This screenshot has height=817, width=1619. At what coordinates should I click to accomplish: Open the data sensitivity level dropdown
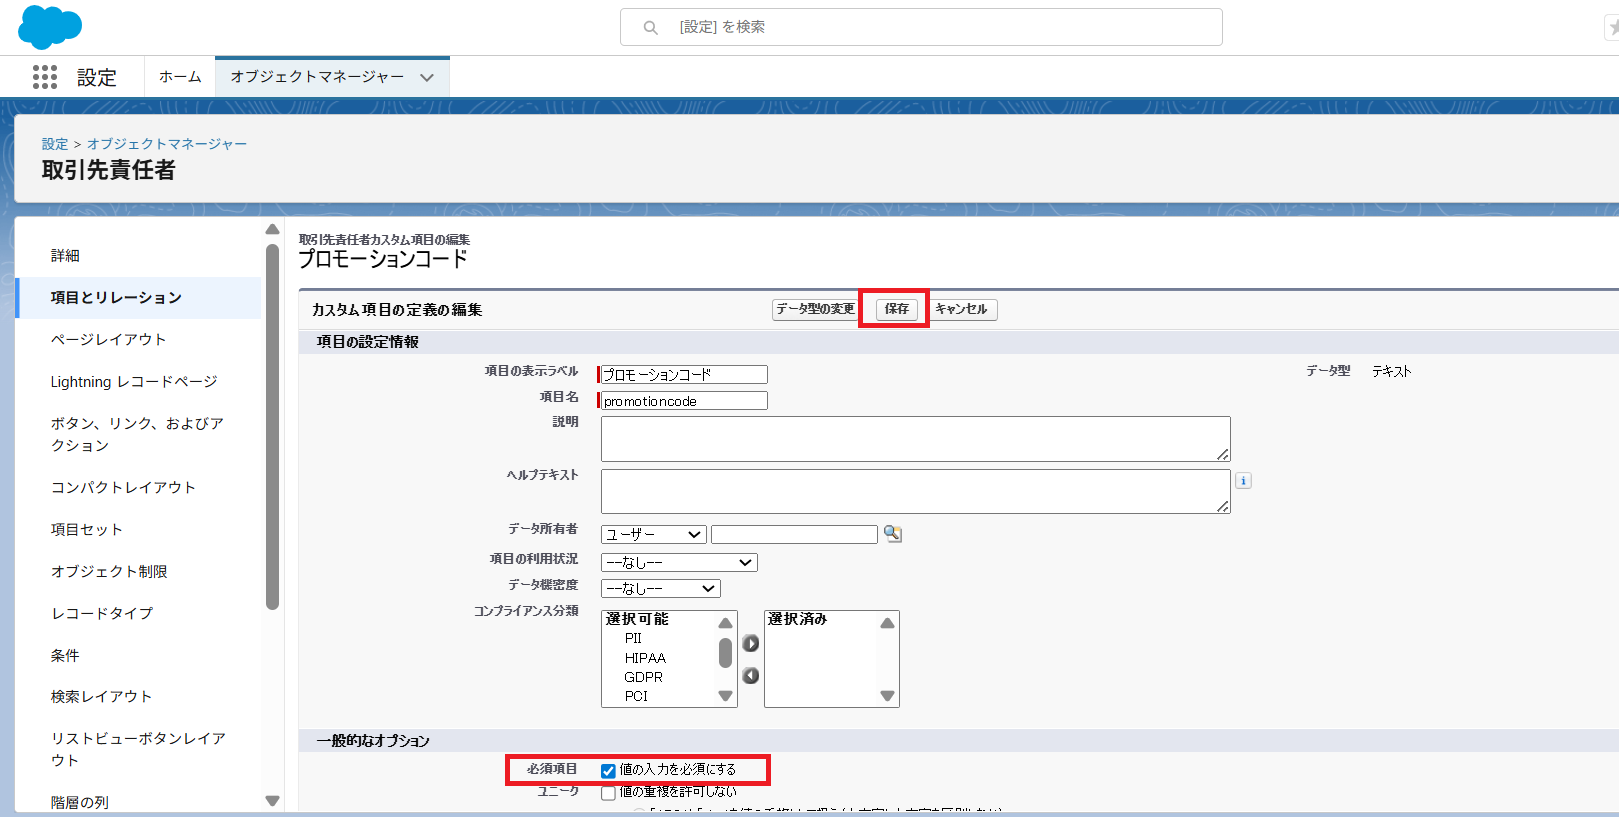(660, 589)
